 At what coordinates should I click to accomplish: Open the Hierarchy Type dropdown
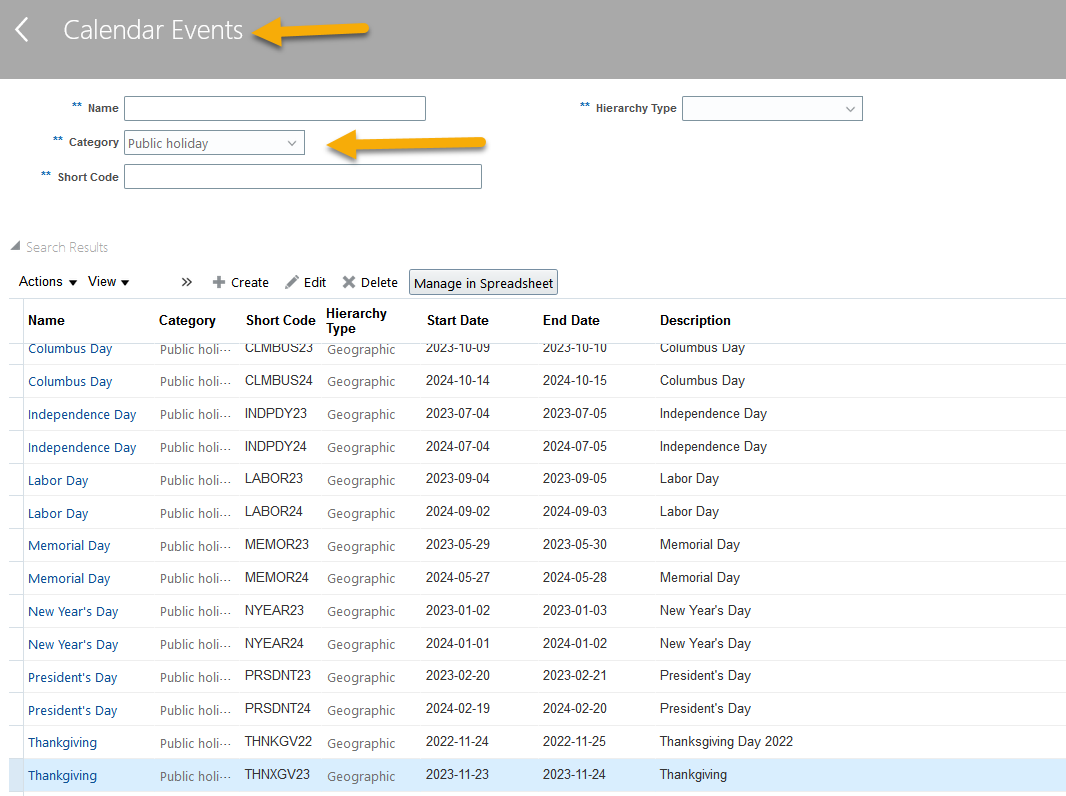(851, 108)
